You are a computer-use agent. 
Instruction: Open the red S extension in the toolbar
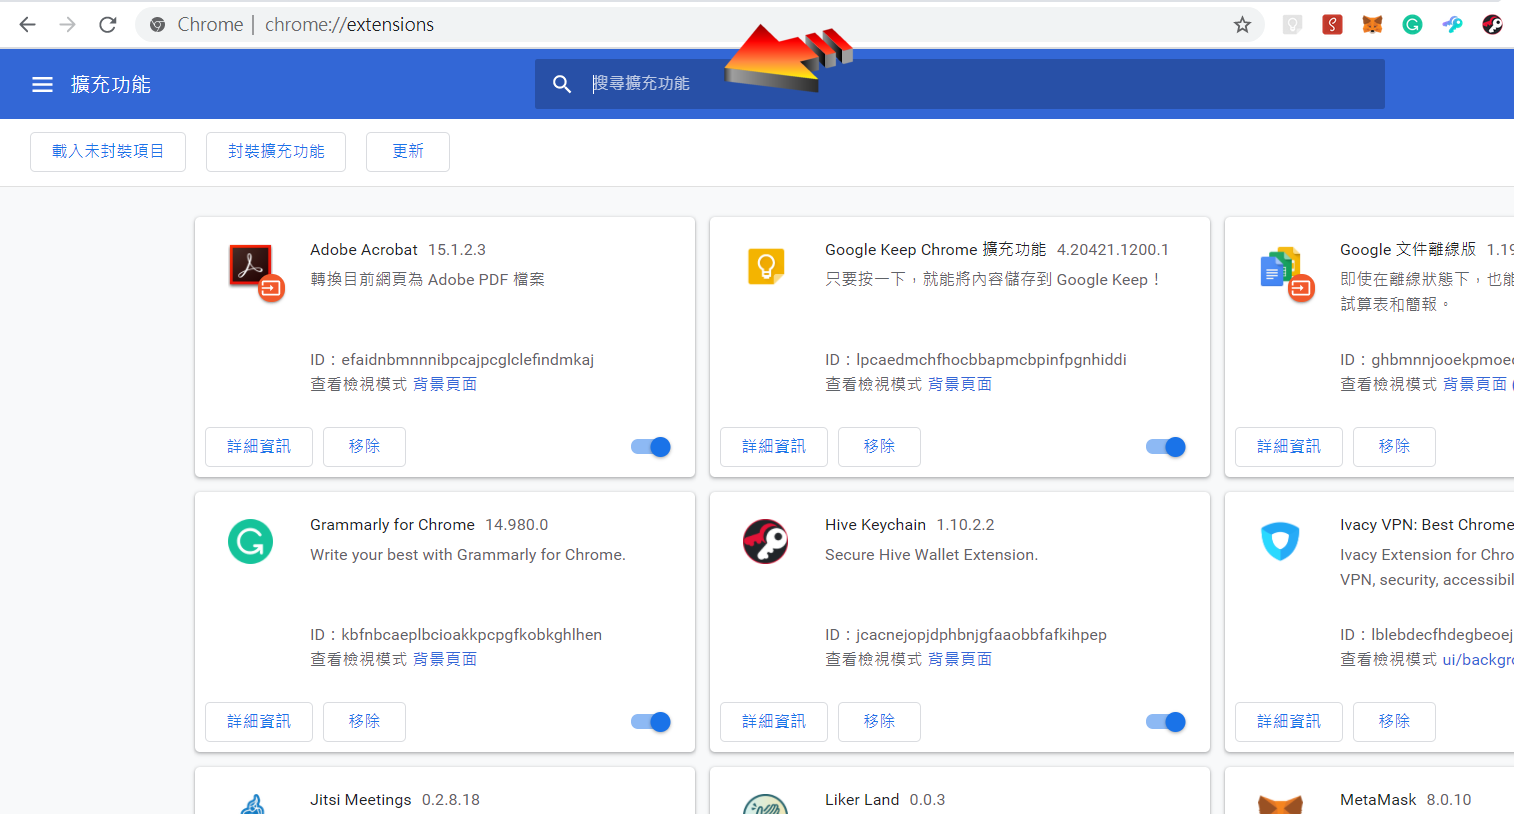point(1332,24)
